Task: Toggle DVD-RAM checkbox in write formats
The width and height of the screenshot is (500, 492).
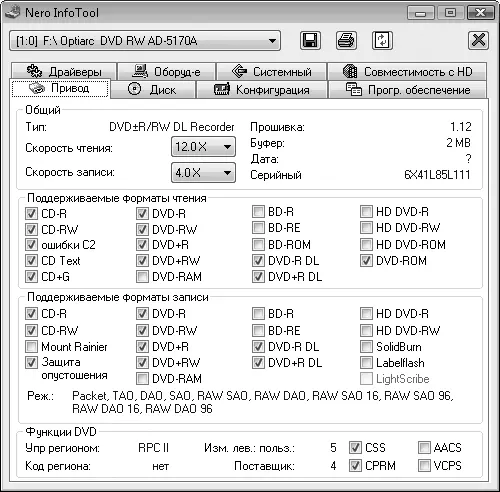Action: pos(142,379)
